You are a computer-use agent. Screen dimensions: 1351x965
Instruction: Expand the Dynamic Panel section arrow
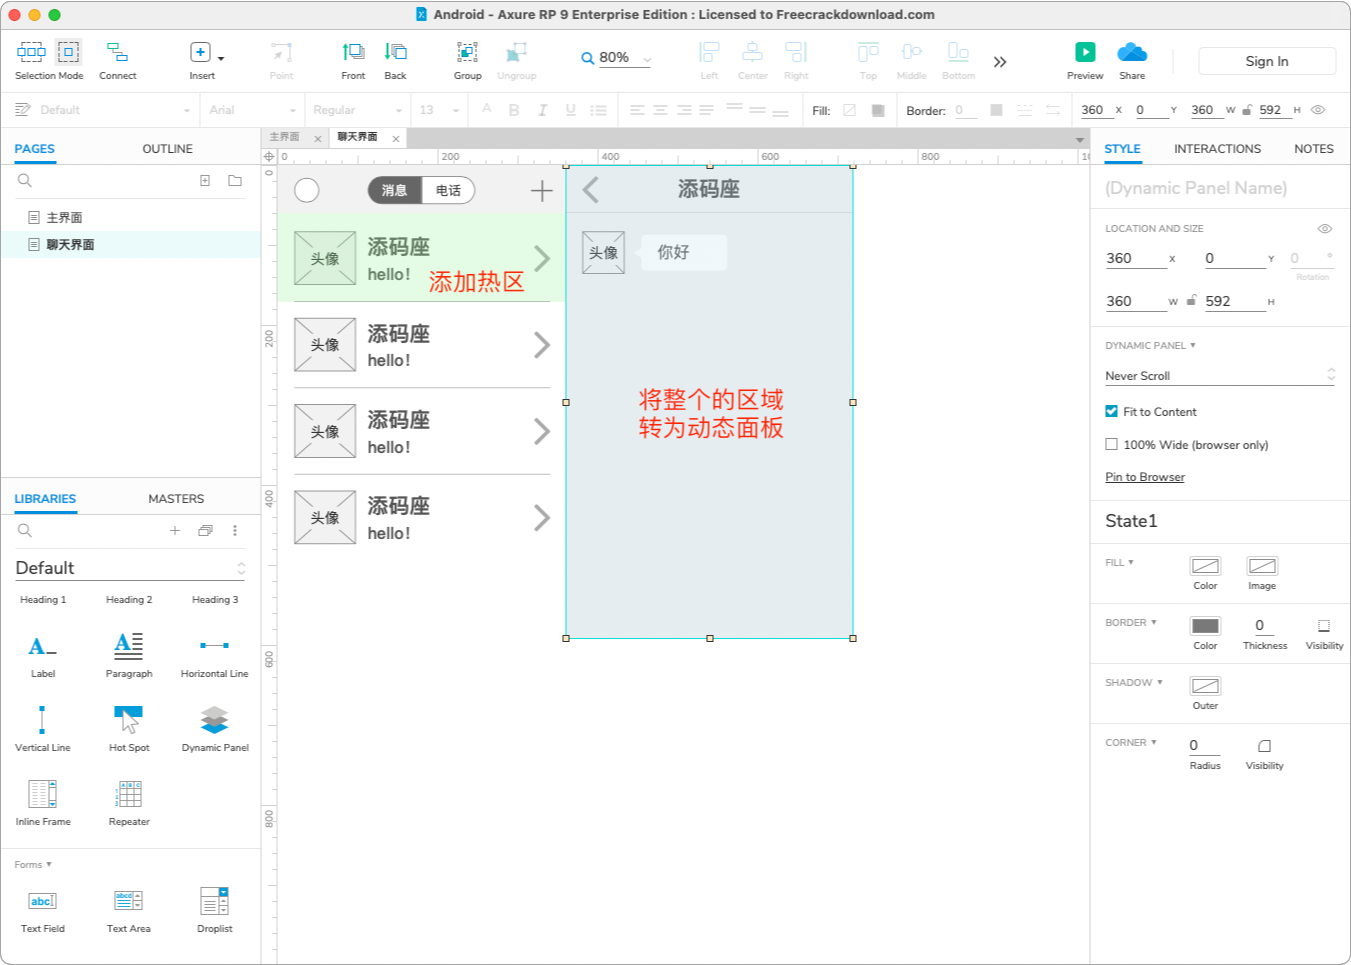click(x=1192, y=345)
